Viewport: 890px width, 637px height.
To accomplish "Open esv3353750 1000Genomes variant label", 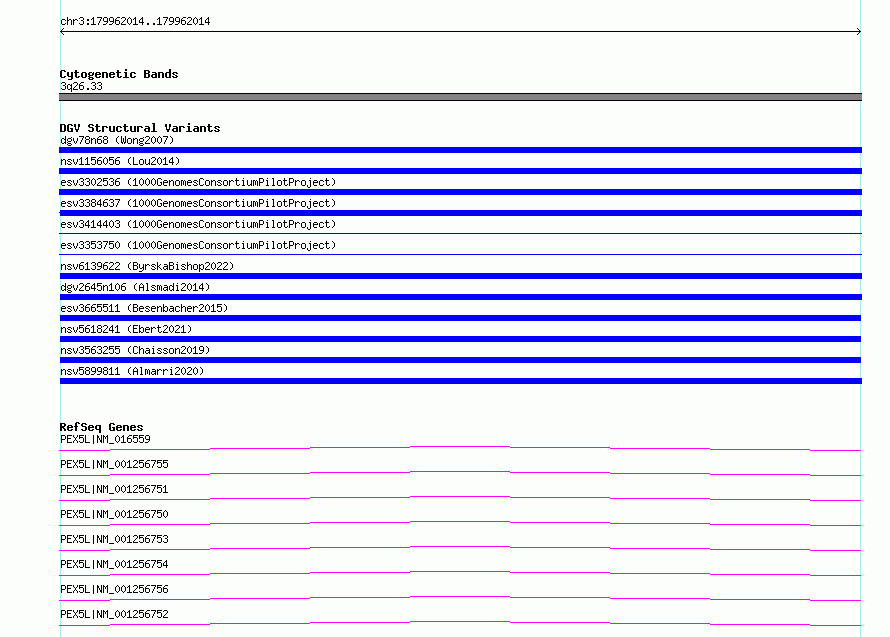I will (x=198, y=245).
